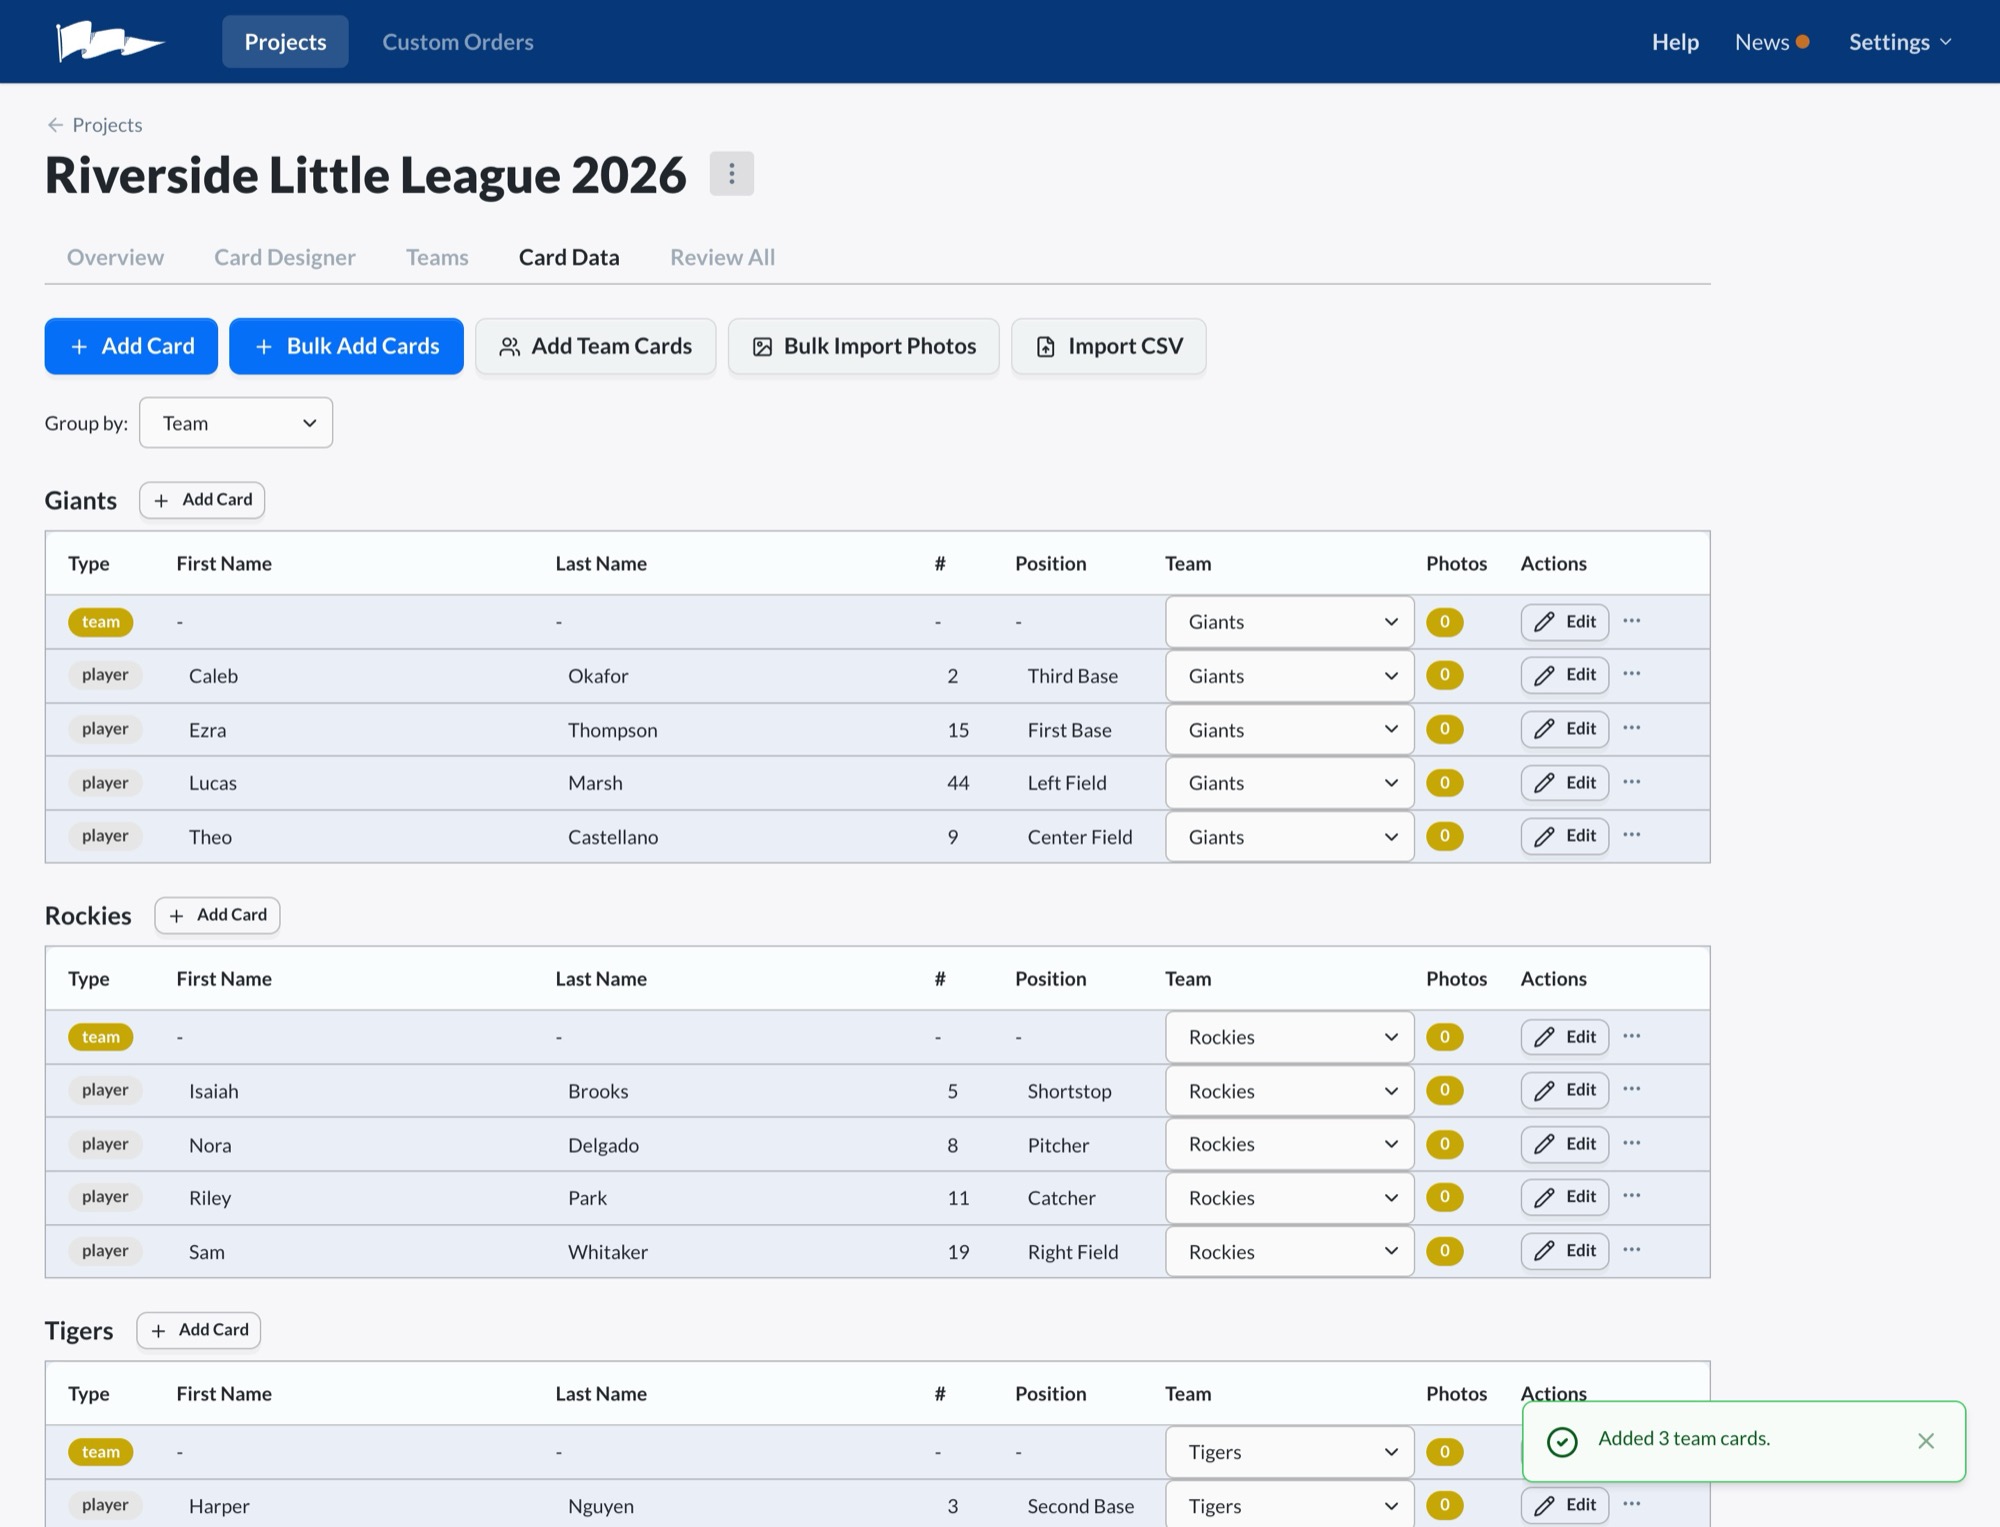This screenshot has height=1527, width=2000.
Task: Open team dropdown for Harper Nguyen
Action: (x=1289, y=1506)
